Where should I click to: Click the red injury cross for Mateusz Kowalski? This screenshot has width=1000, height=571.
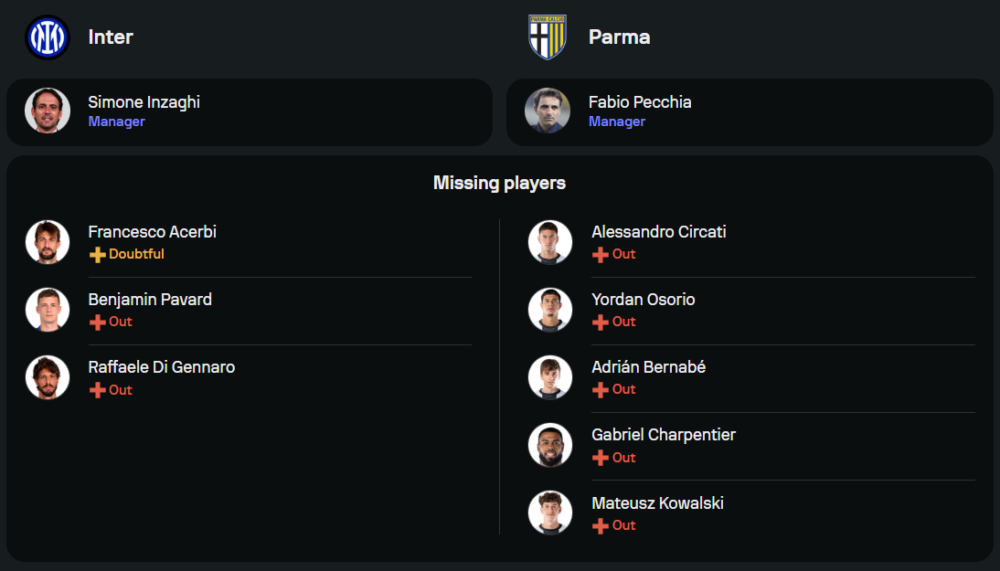coord(600,526)
